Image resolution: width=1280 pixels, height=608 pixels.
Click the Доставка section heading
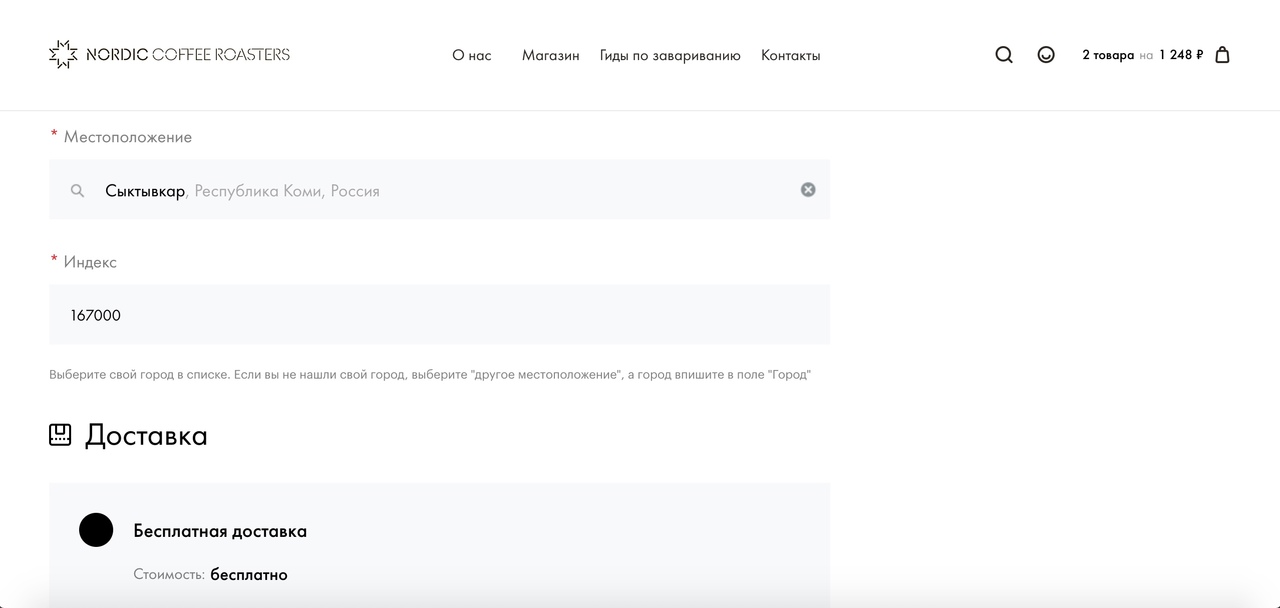[x=146, y=436]
